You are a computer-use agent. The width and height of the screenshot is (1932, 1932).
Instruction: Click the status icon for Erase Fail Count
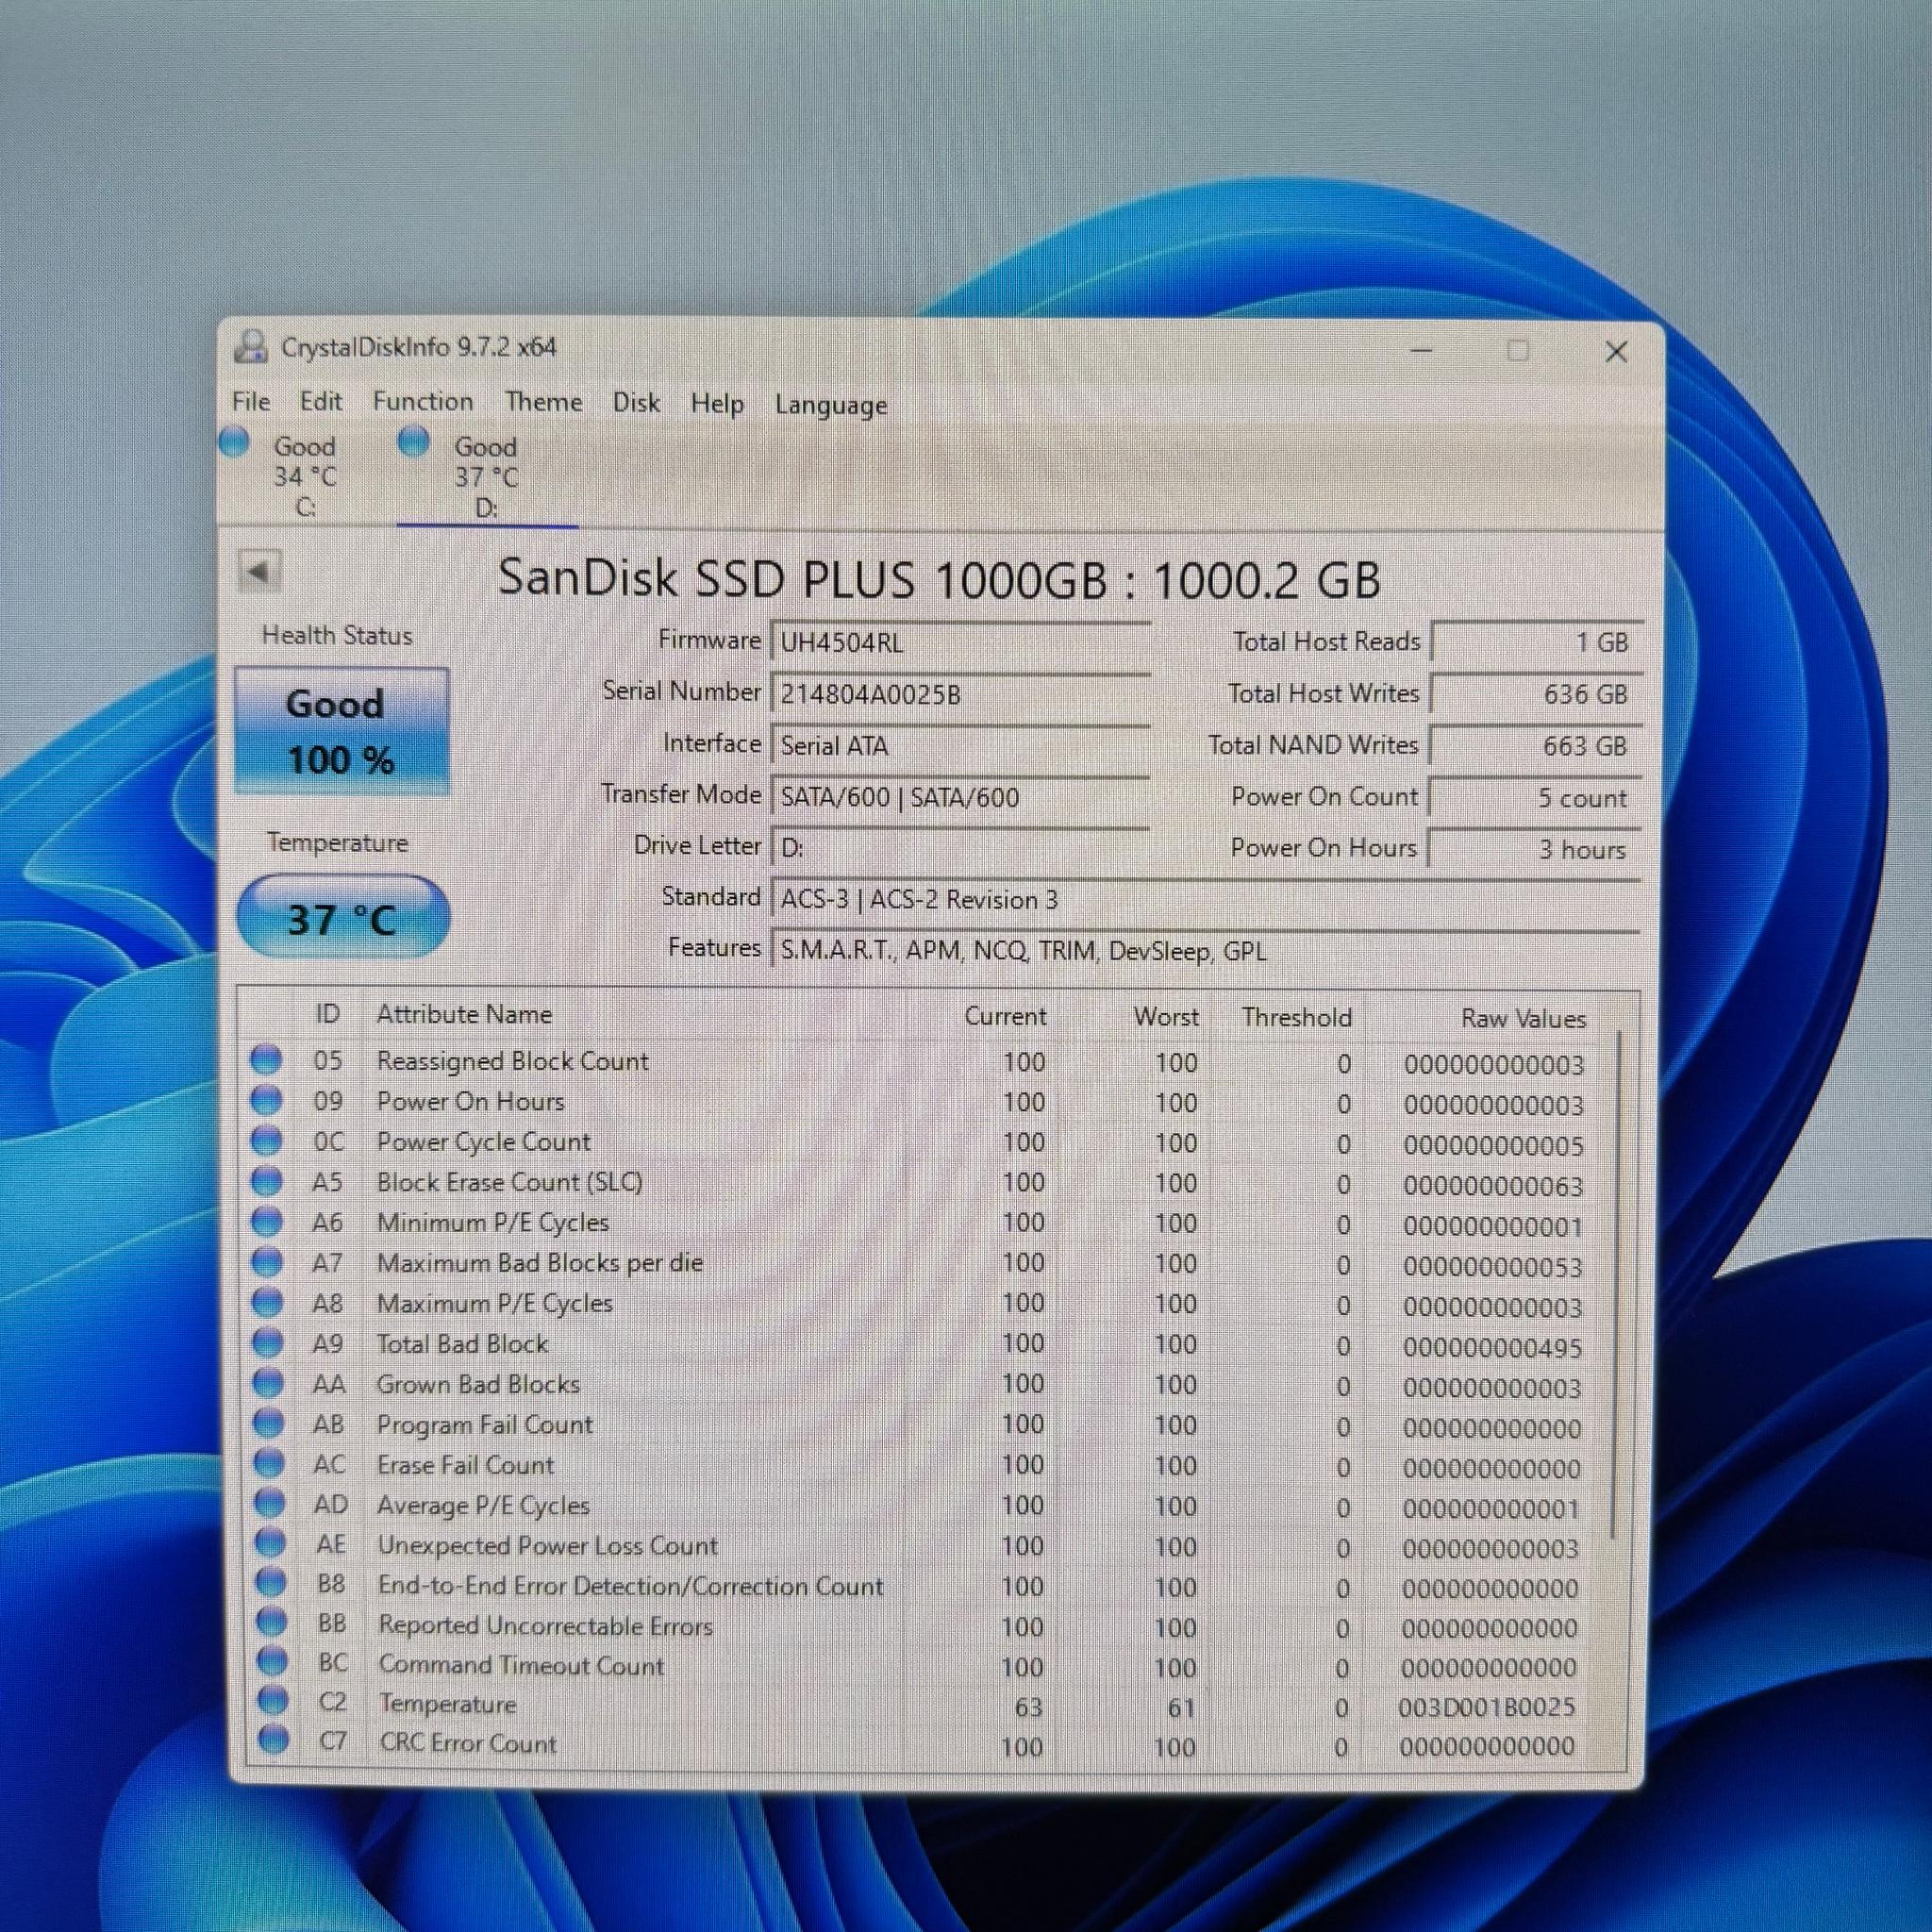point(269,1463)
